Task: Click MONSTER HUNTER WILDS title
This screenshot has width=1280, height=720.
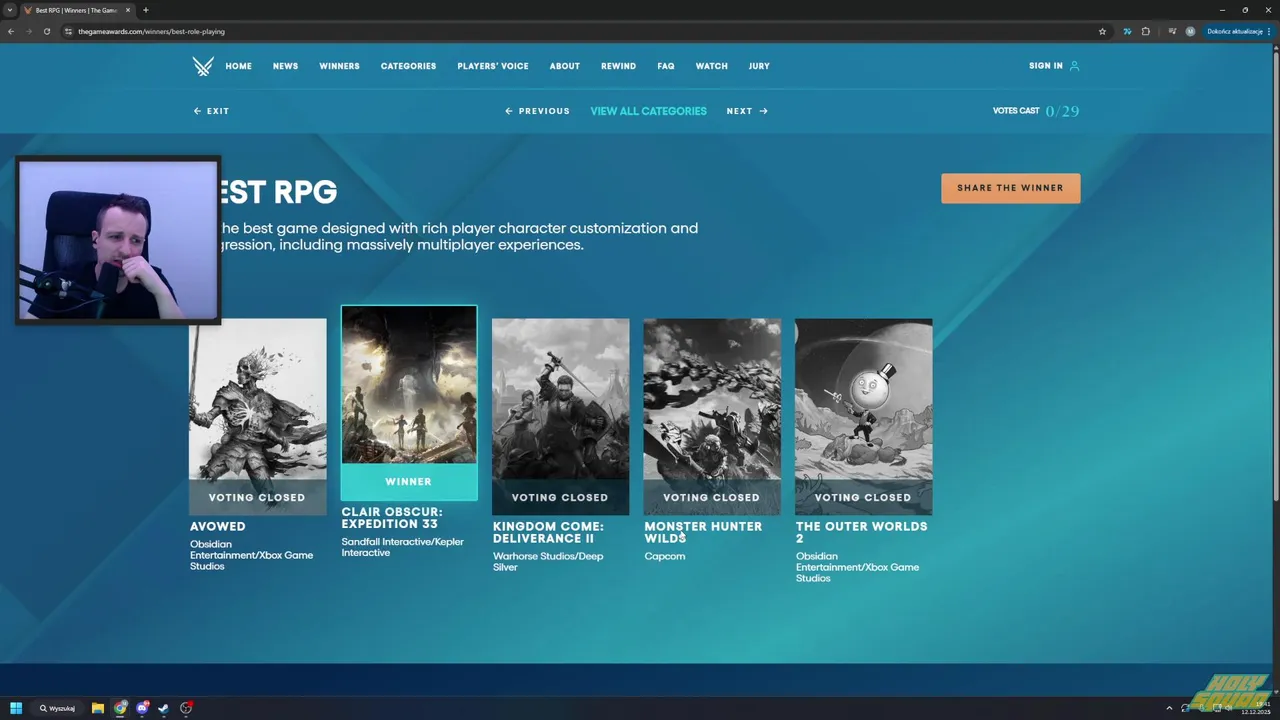Action: click(703, 532)
